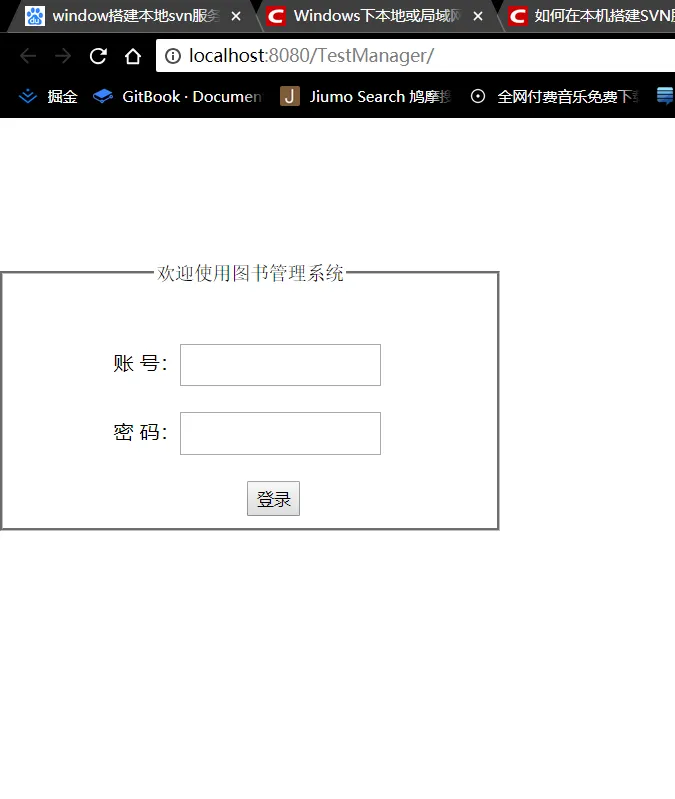Close the Windows下本地或局域网 tab
The height and width of the screenshot is (799, 675).
[478, 16]
